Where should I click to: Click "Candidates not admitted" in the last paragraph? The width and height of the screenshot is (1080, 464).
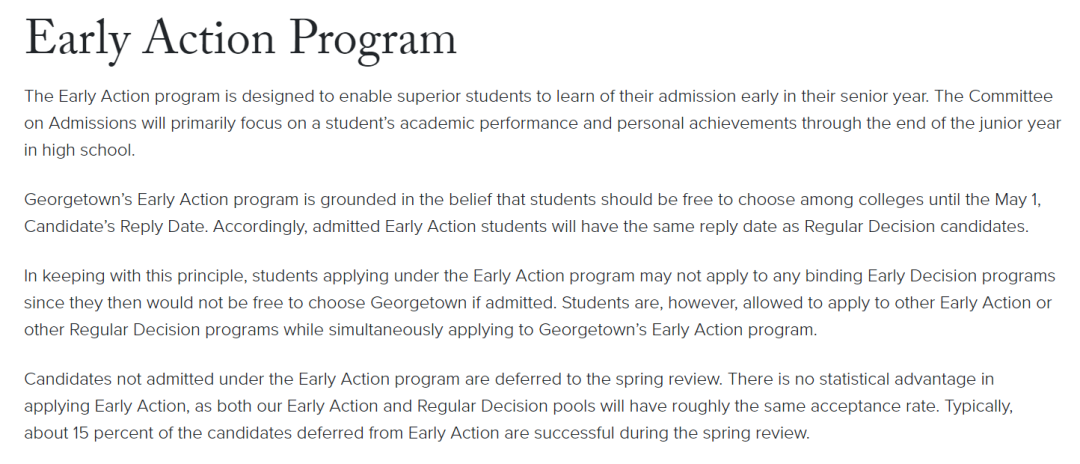(x=111, y=380)
